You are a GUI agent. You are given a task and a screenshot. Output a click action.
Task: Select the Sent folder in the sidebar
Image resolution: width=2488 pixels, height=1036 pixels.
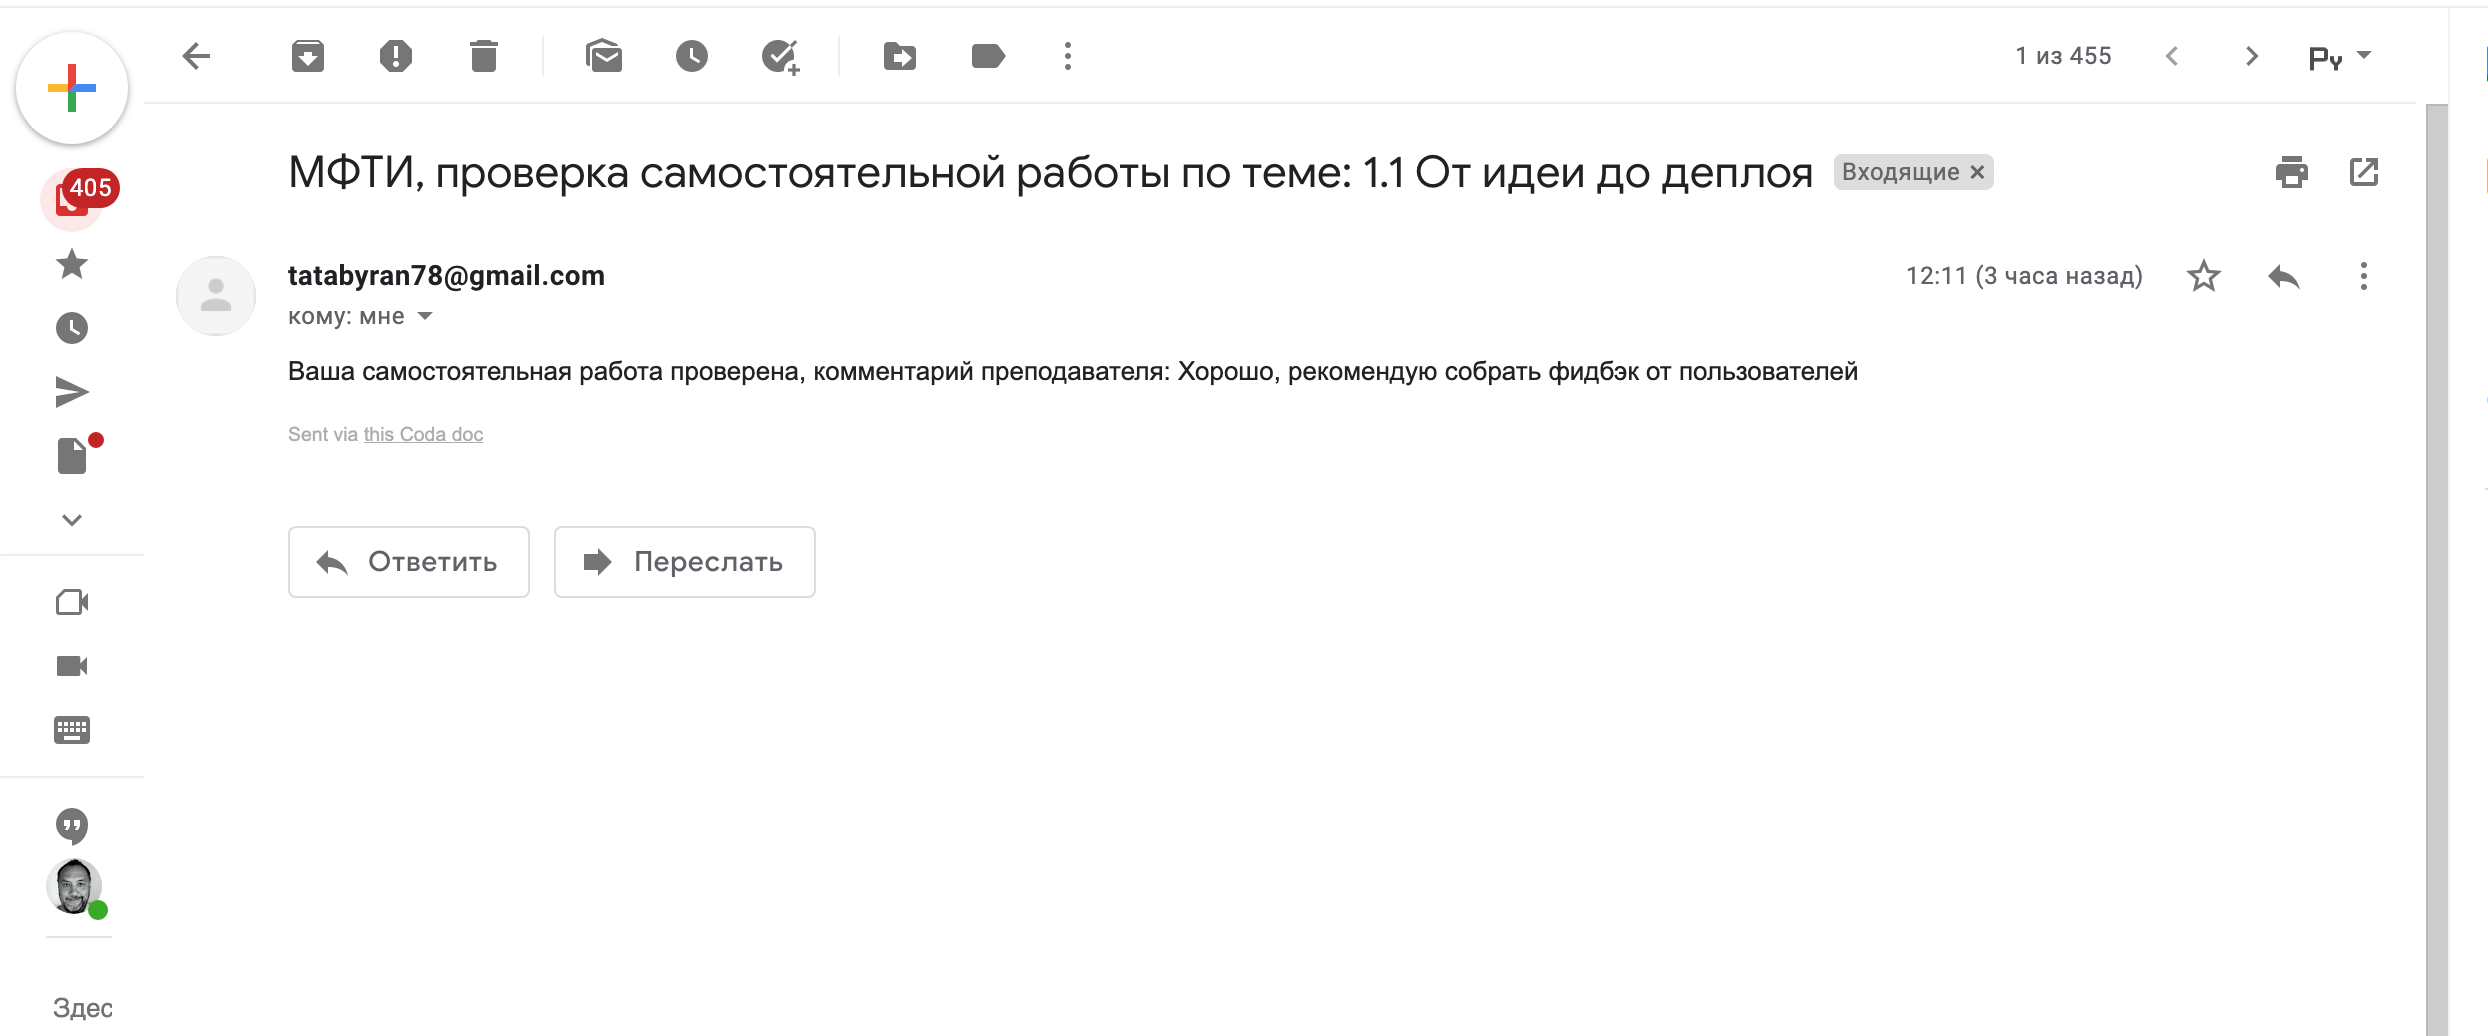click(x=71, y=392)
